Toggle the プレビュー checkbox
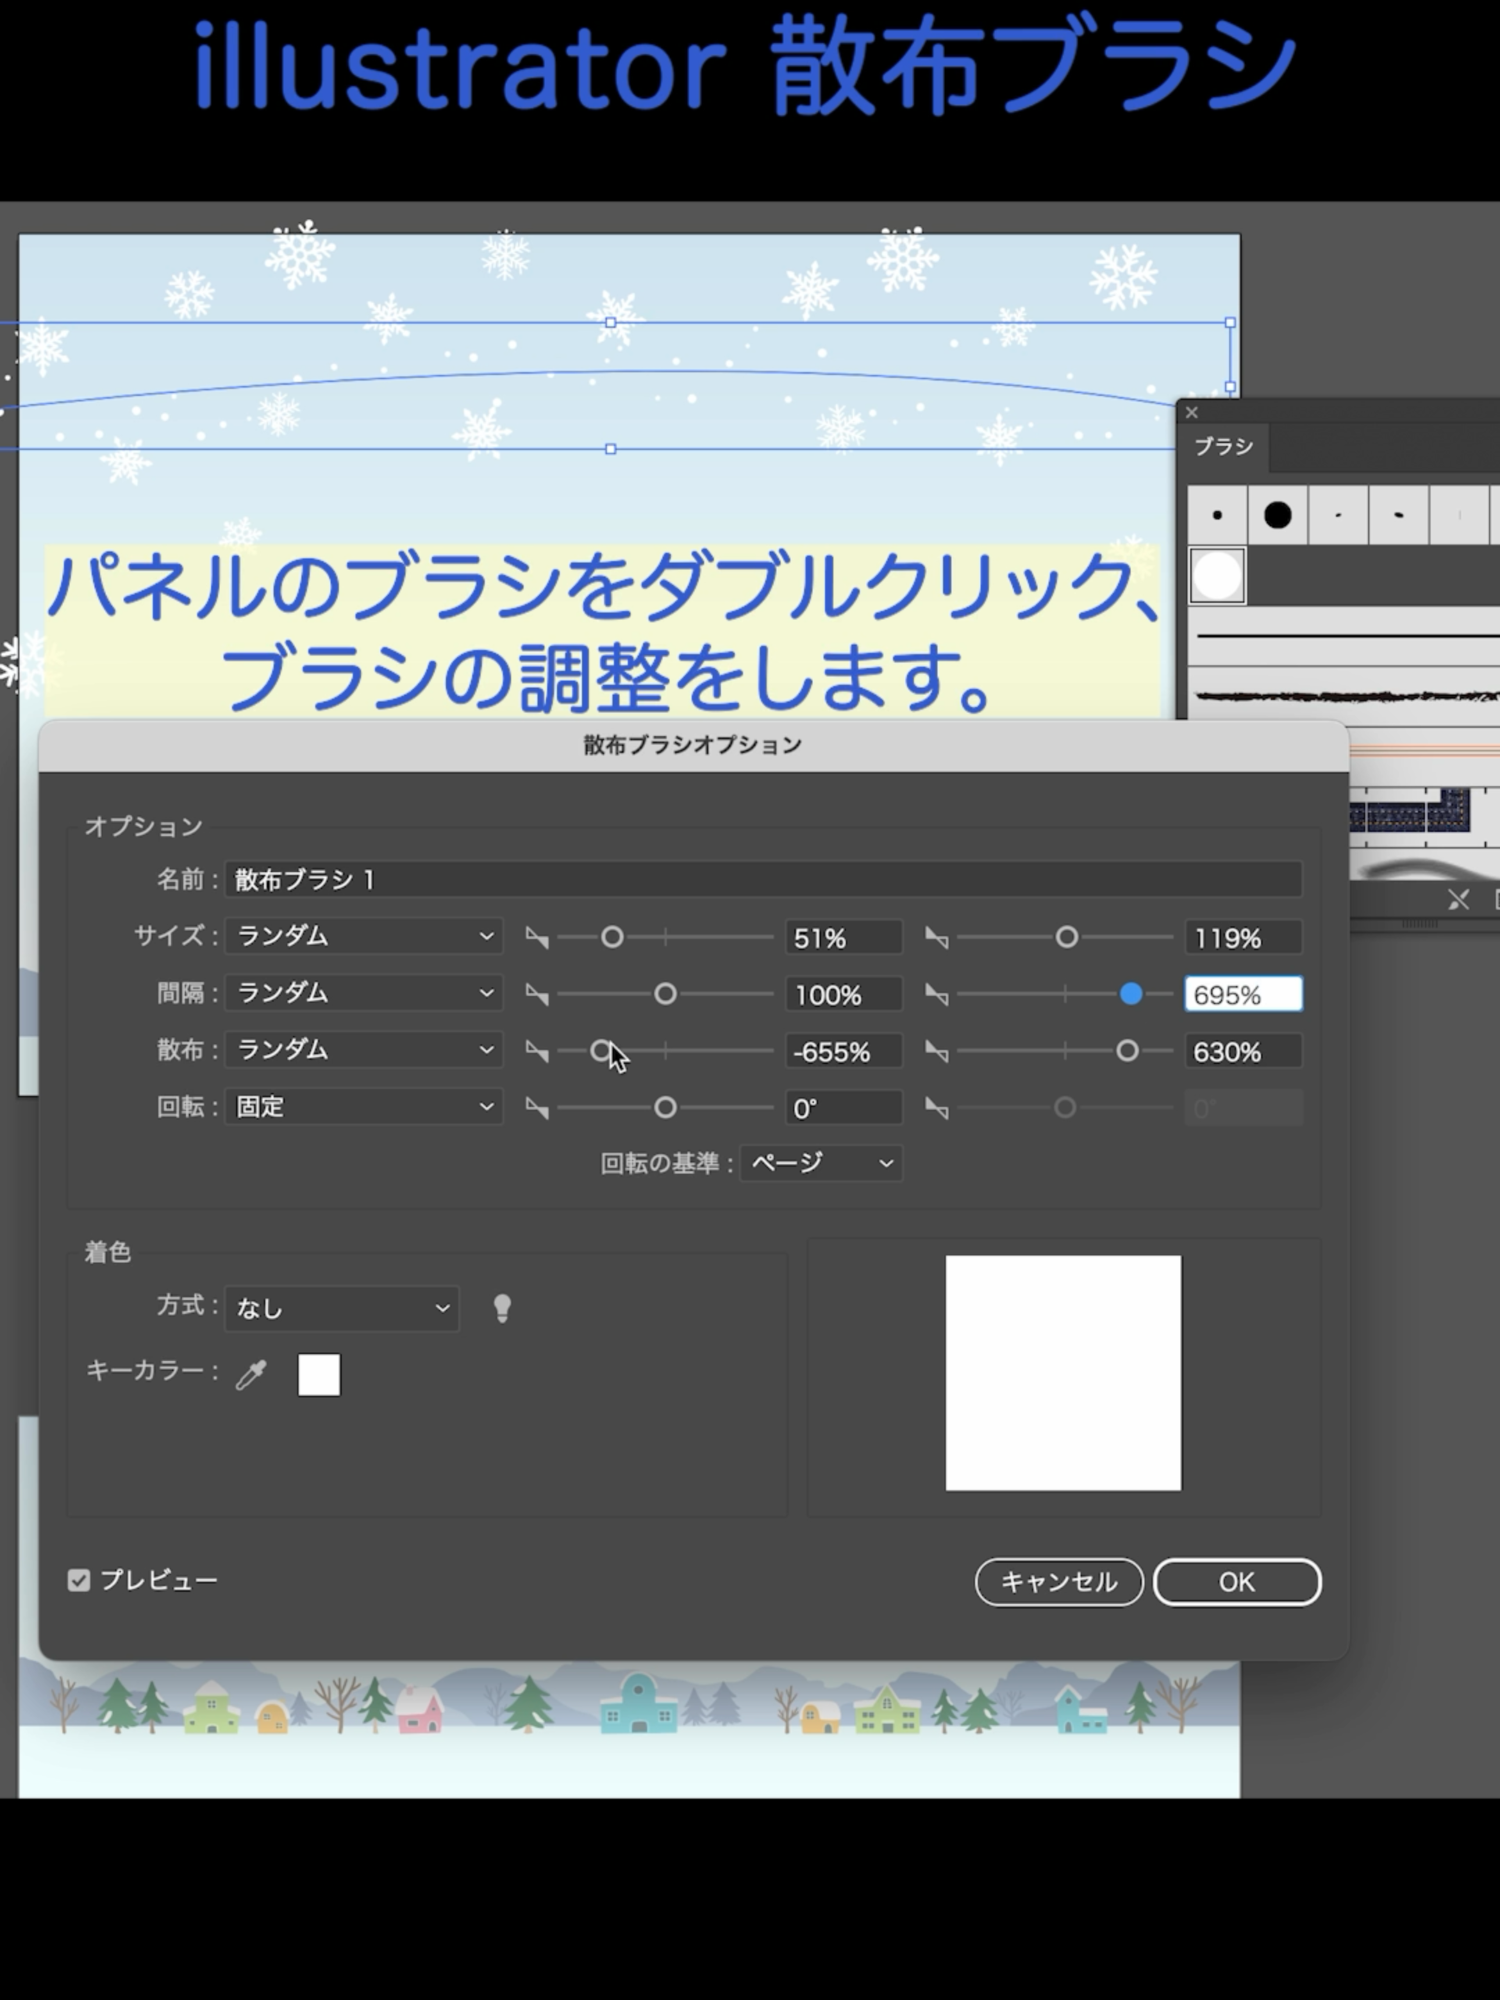1500x2000 pixels. tap(79, 1580)
